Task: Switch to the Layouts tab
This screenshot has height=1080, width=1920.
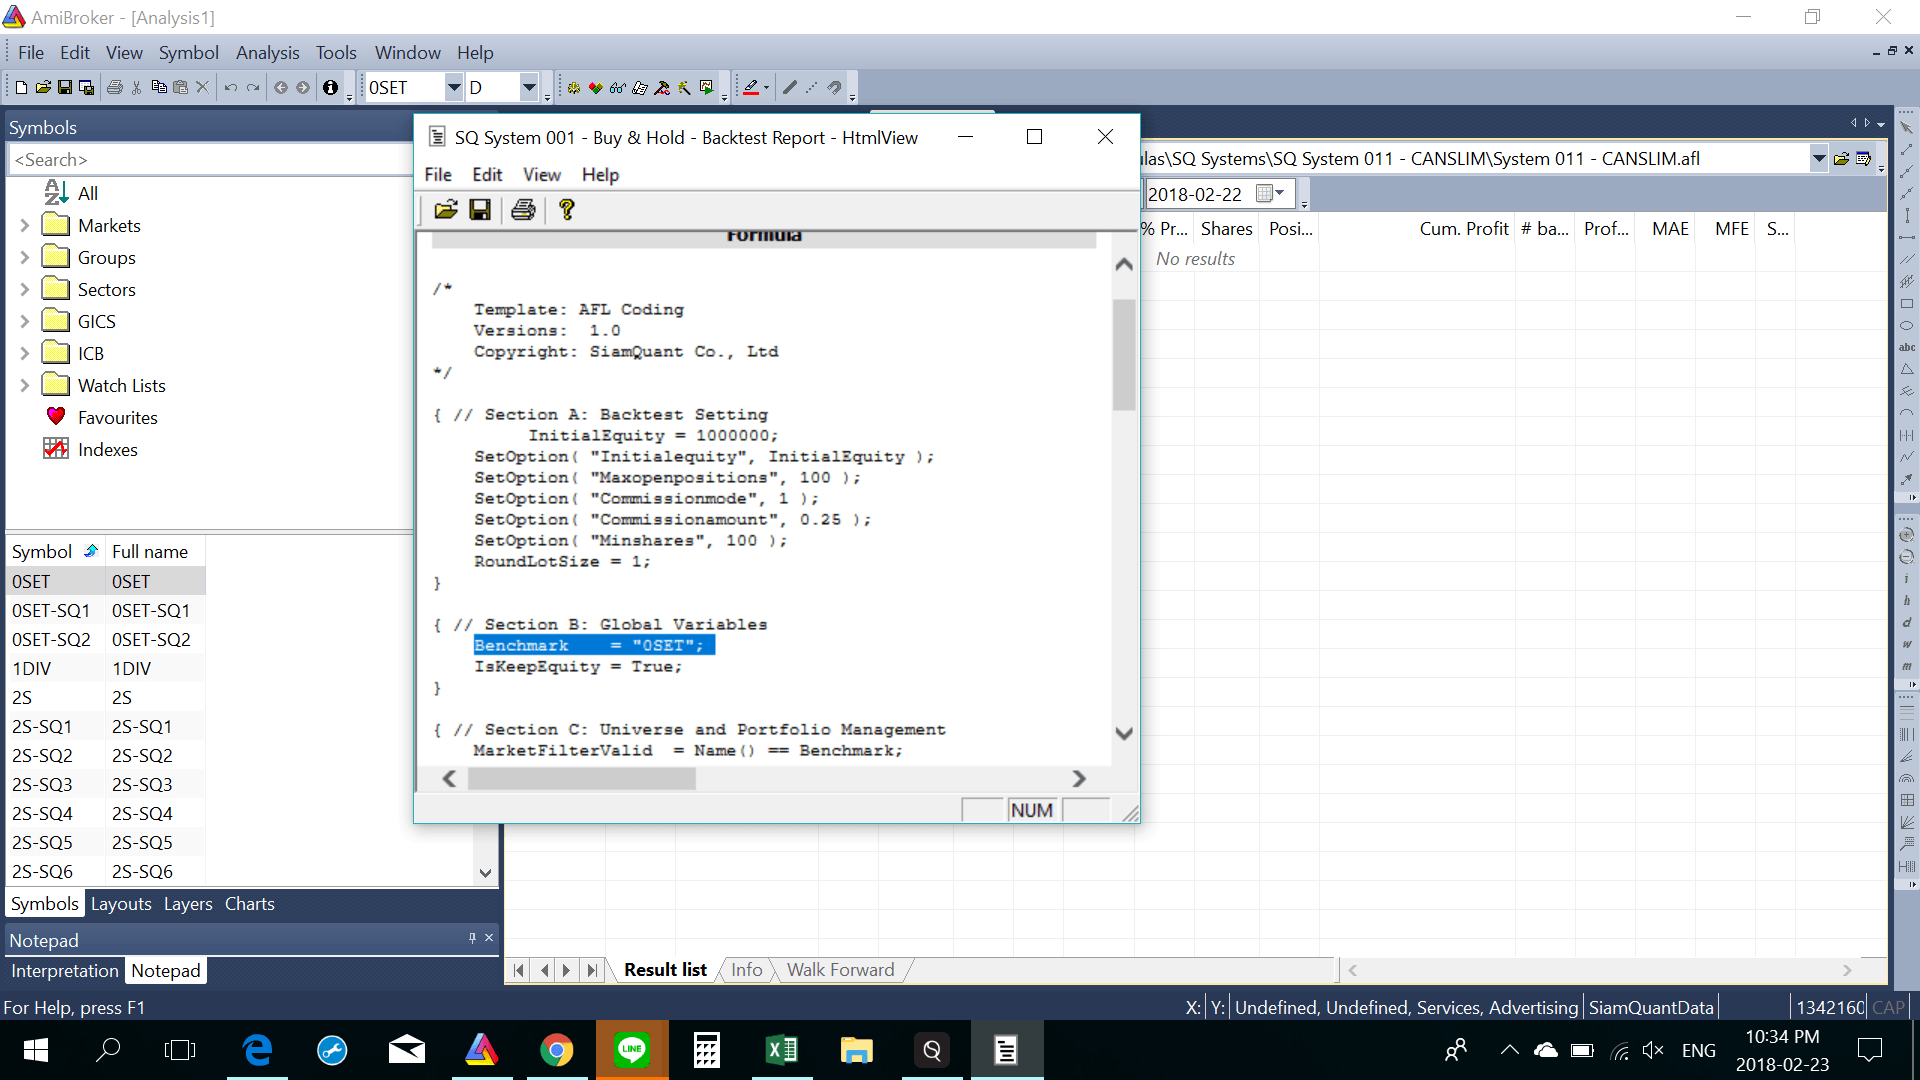Action: (121, 904)
